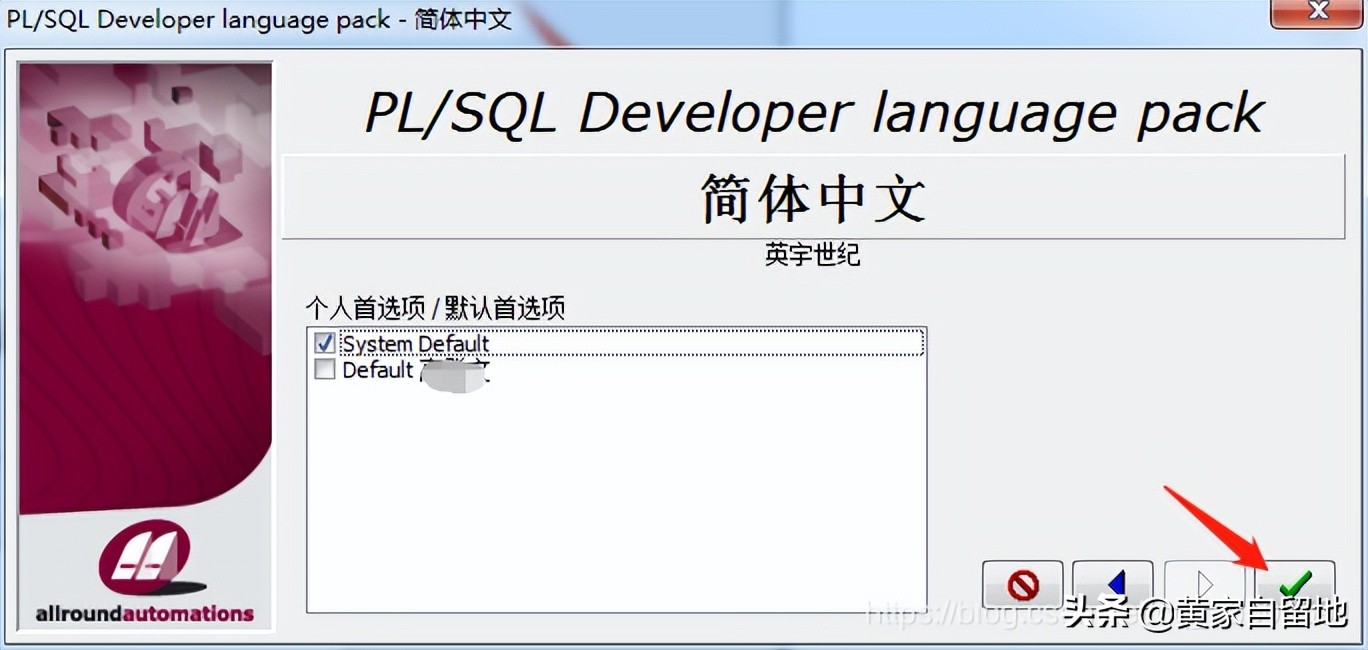
Task: Uncheck the System Default checkbox
Action: [x=325, y=343]
